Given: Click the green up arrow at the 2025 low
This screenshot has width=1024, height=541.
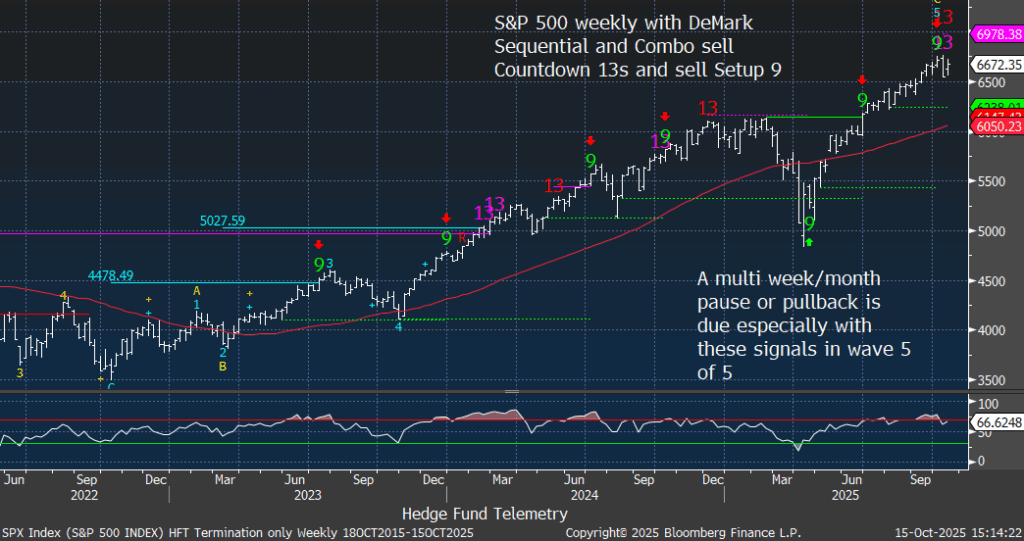Looking at the screenshot, I should (809, 242).
